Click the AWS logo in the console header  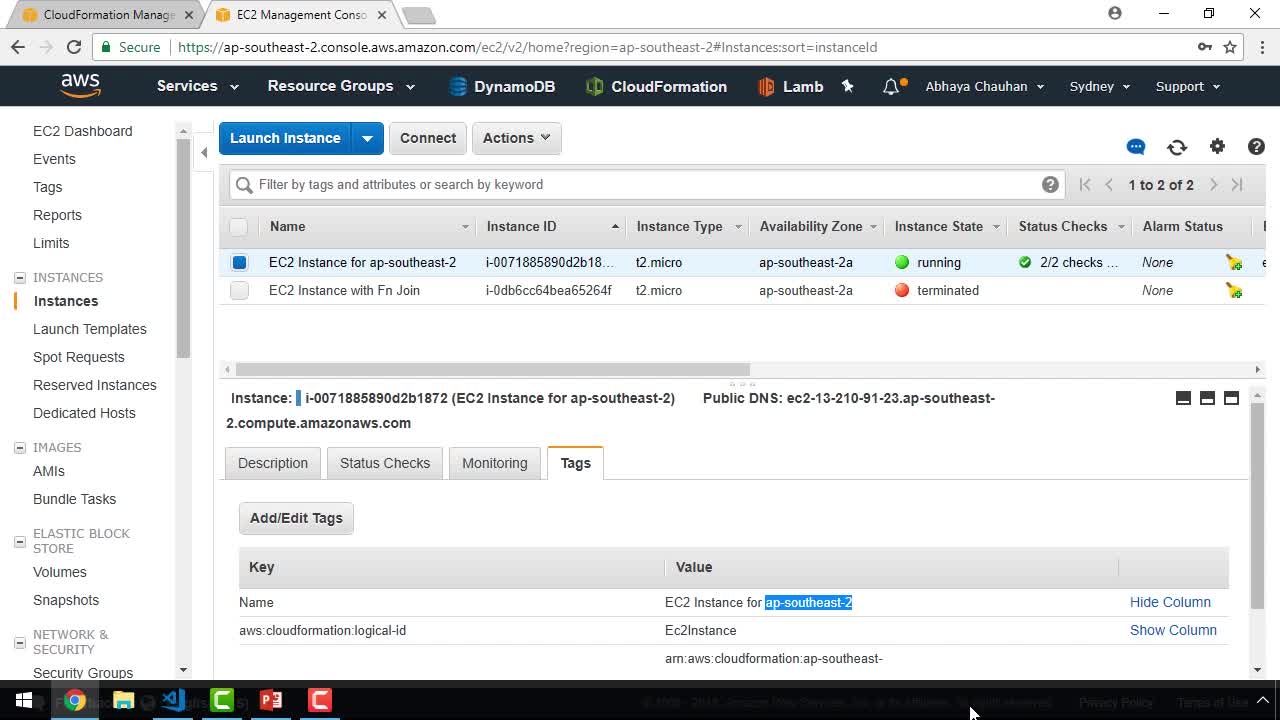pyautogui.click(x=80, y=86)
